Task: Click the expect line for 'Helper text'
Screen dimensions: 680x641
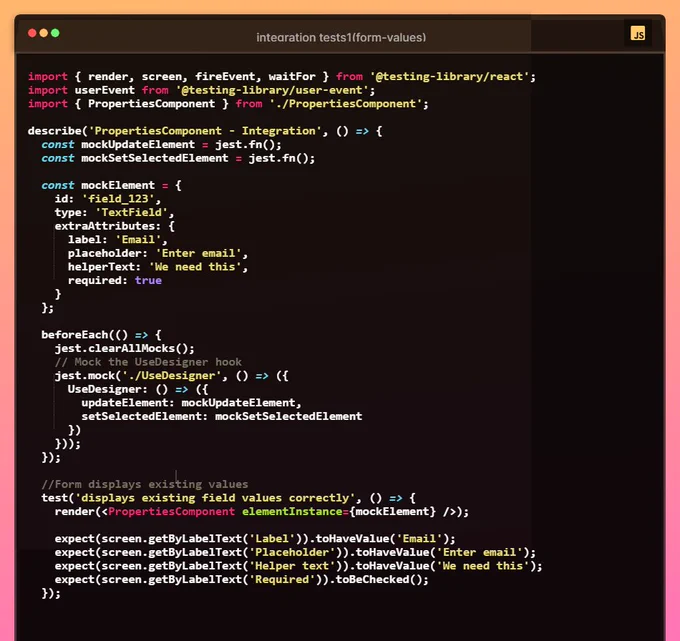Action: coord(298,566)
